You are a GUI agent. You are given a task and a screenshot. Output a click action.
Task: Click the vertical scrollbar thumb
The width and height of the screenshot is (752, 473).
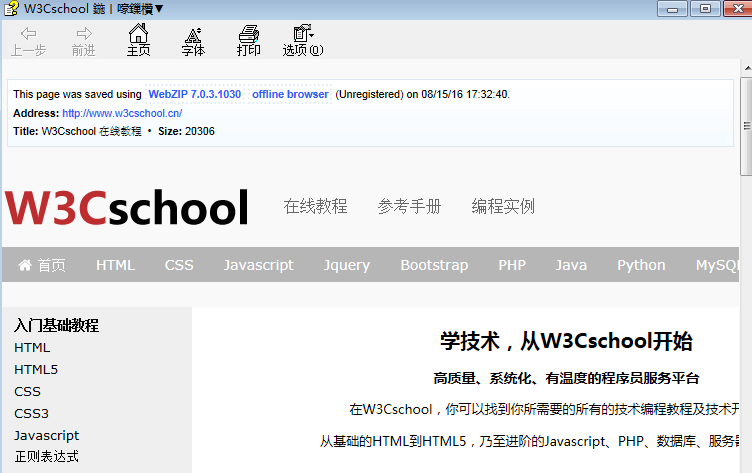[746, 126]
